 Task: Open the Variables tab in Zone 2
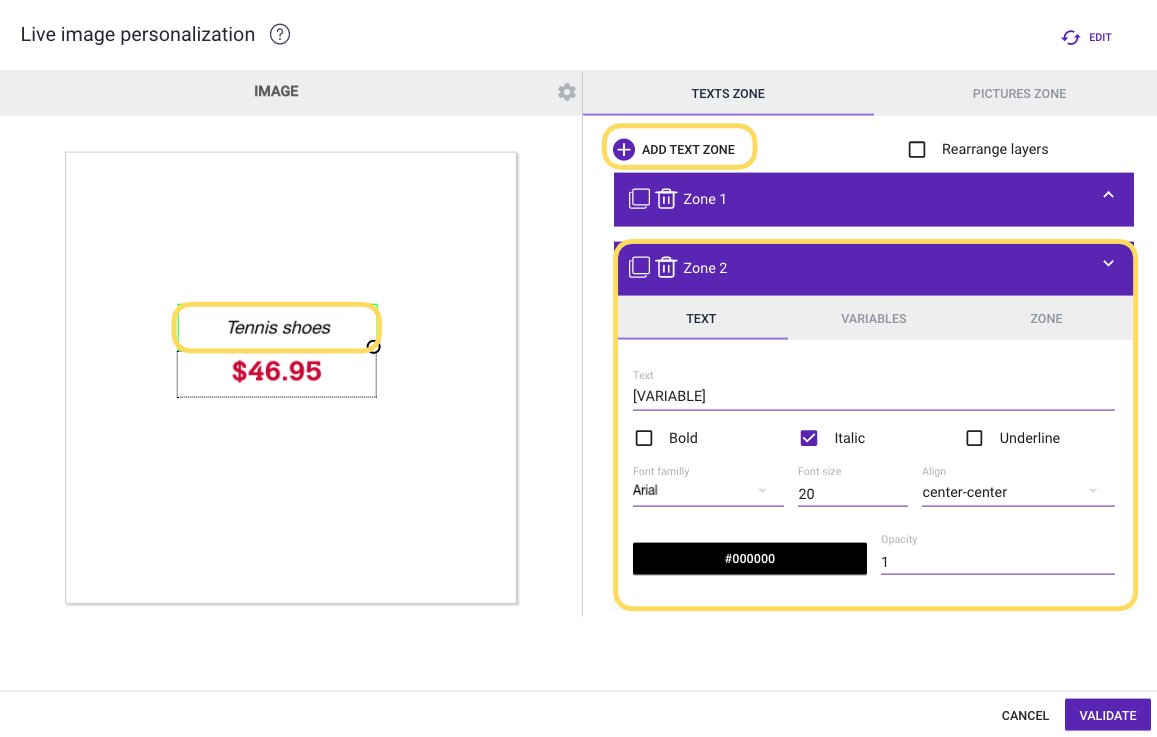point(873,319)
